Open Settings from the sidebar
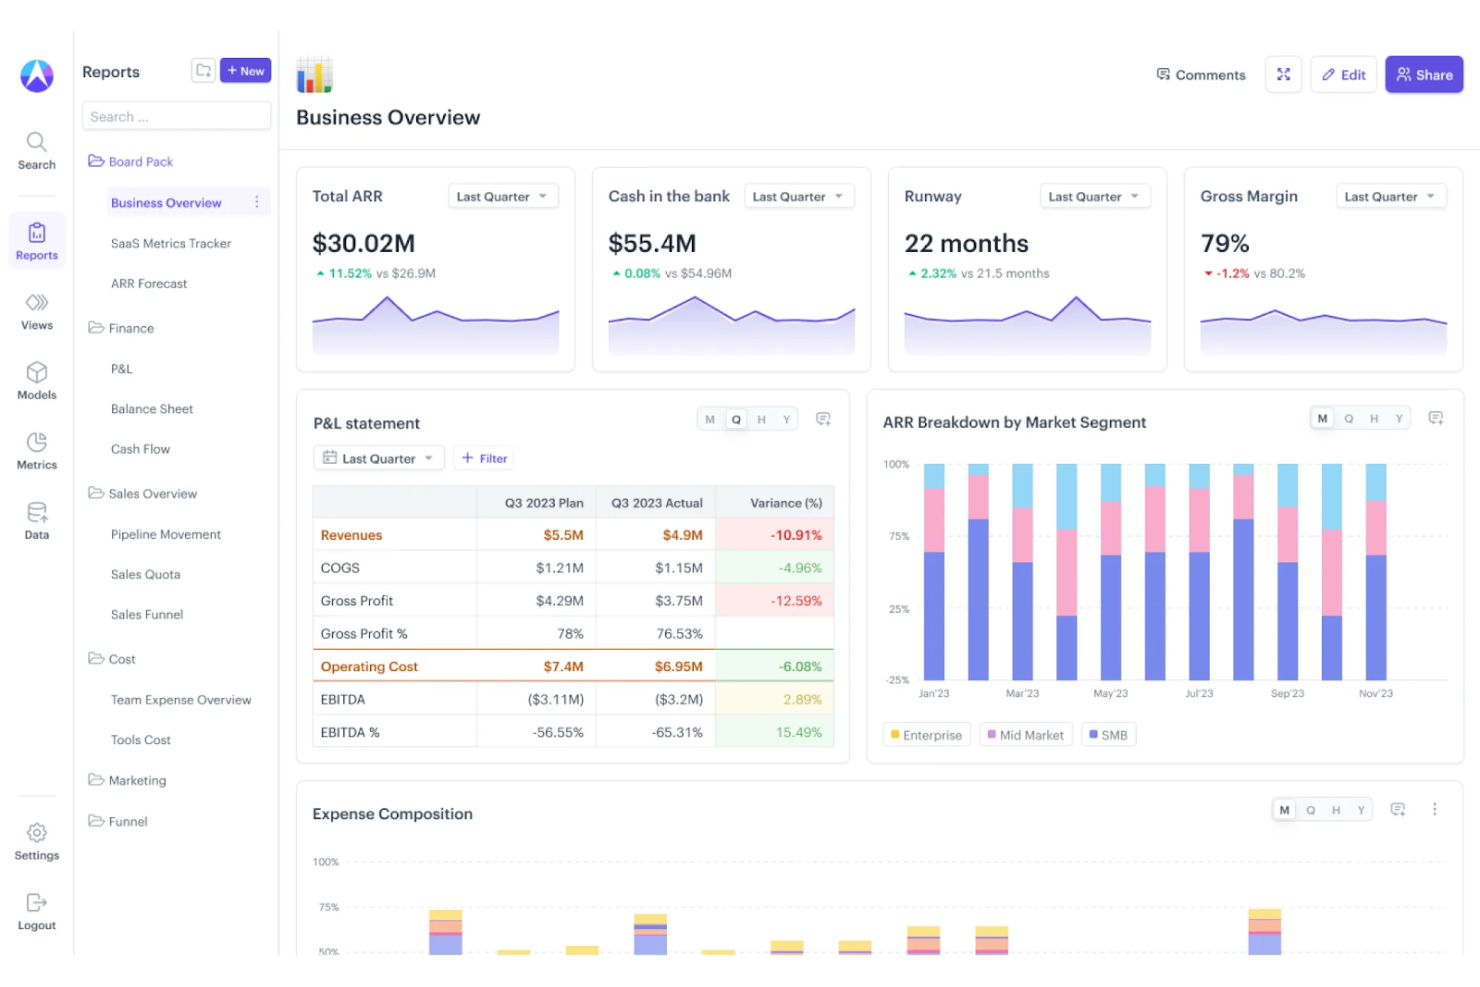This screenshot has width=1480, height=987. click(x=36, y=840)
